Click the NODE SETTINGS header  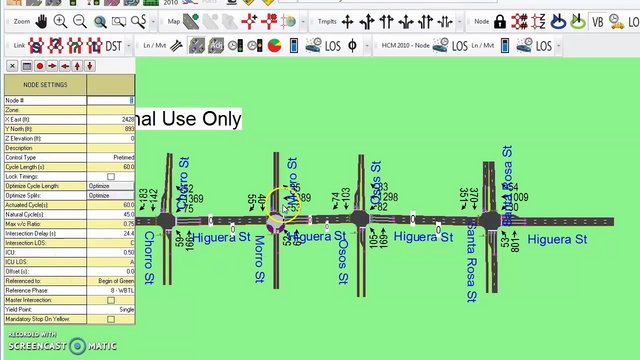(x=45, y=85)
